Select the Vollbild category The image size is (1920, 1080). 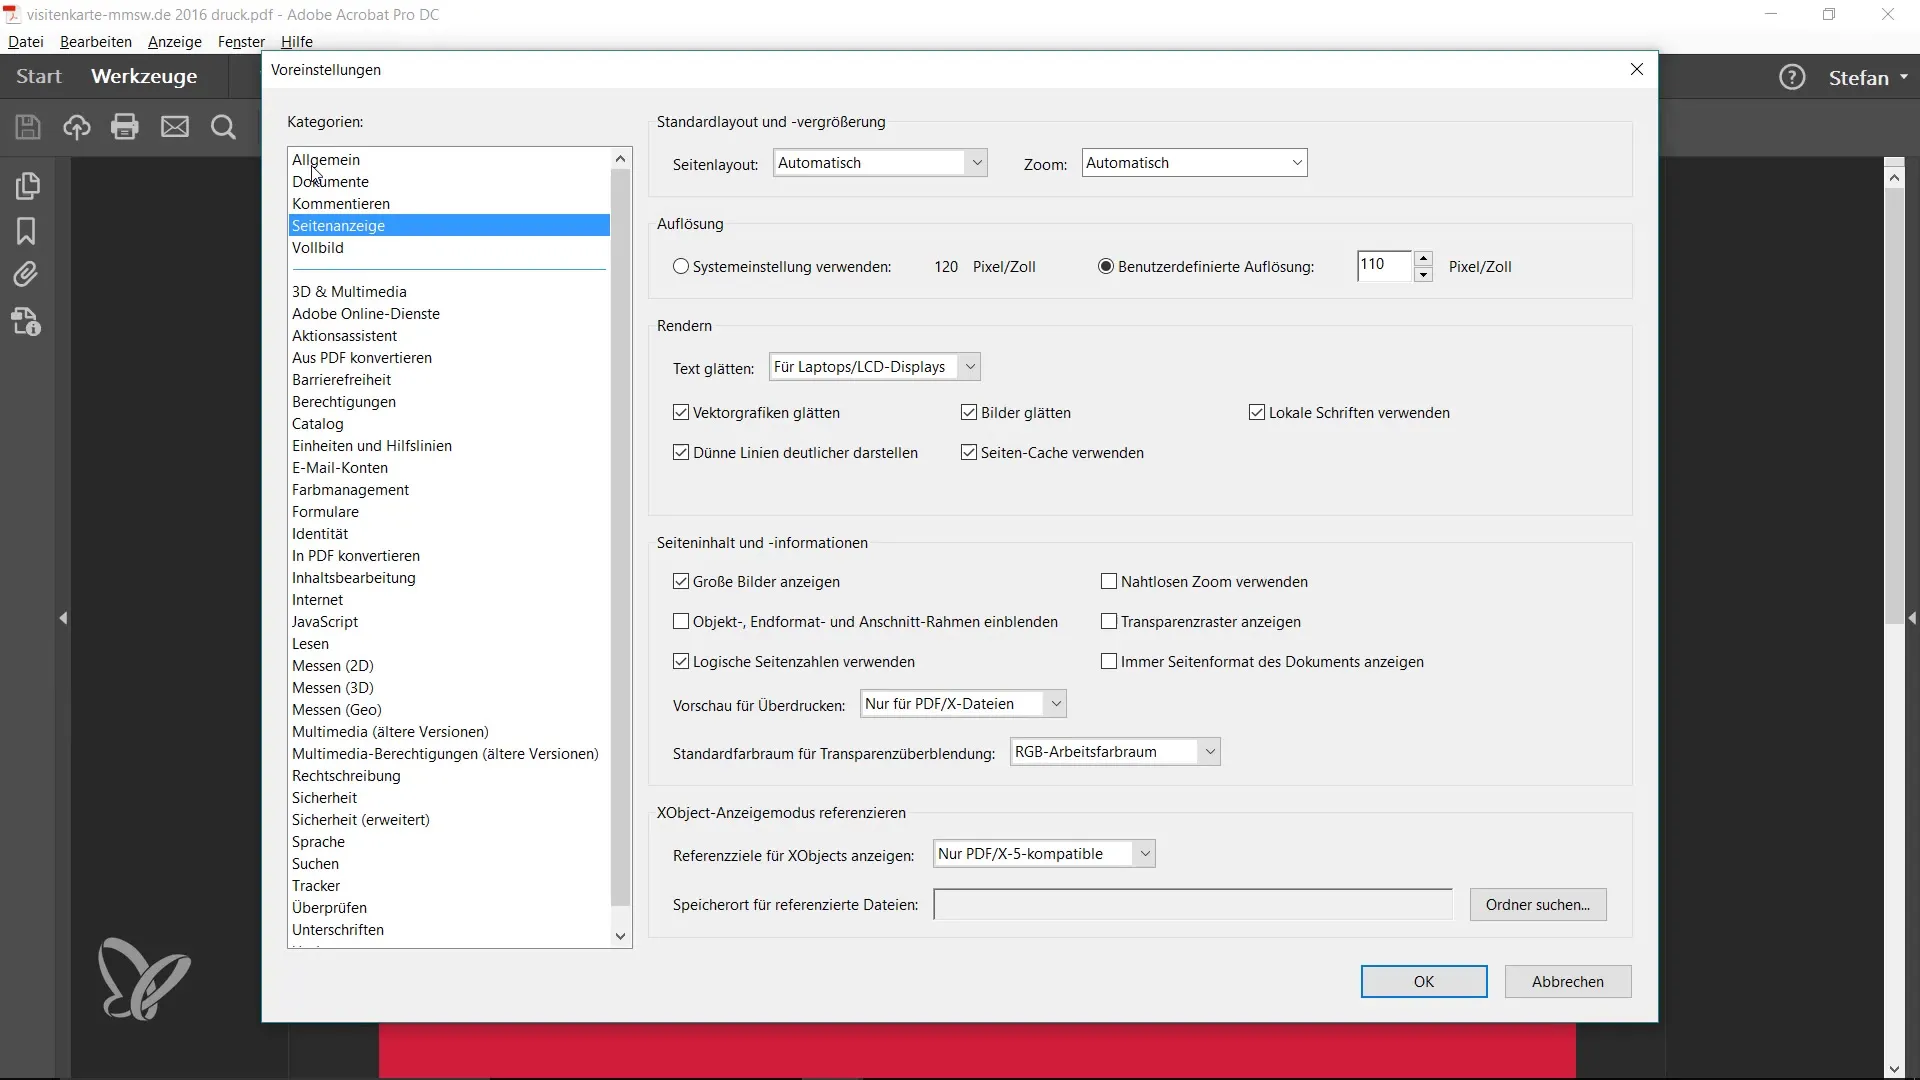[448, 248]
